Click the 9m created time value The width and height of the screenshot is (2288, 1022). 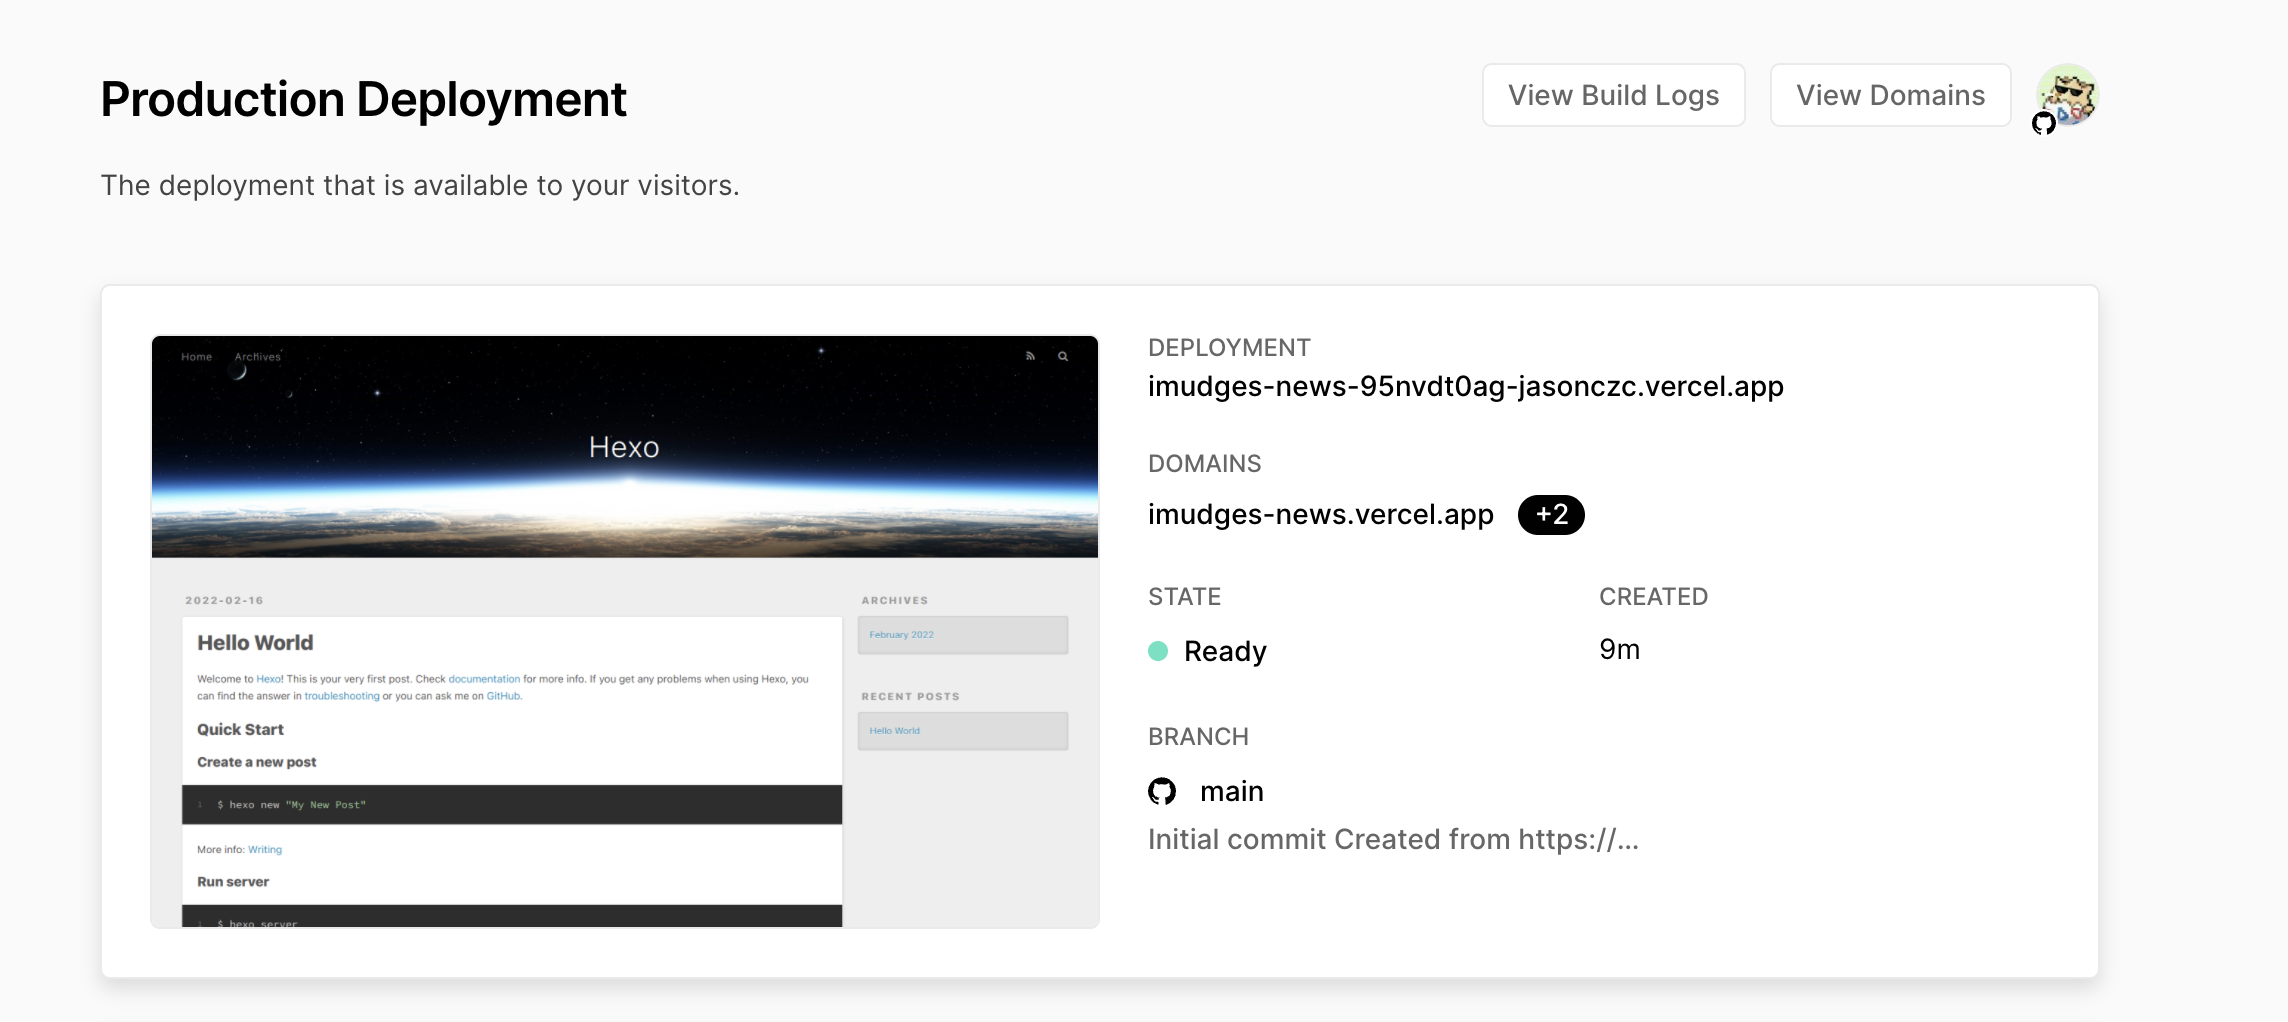tap(1619, 649)
